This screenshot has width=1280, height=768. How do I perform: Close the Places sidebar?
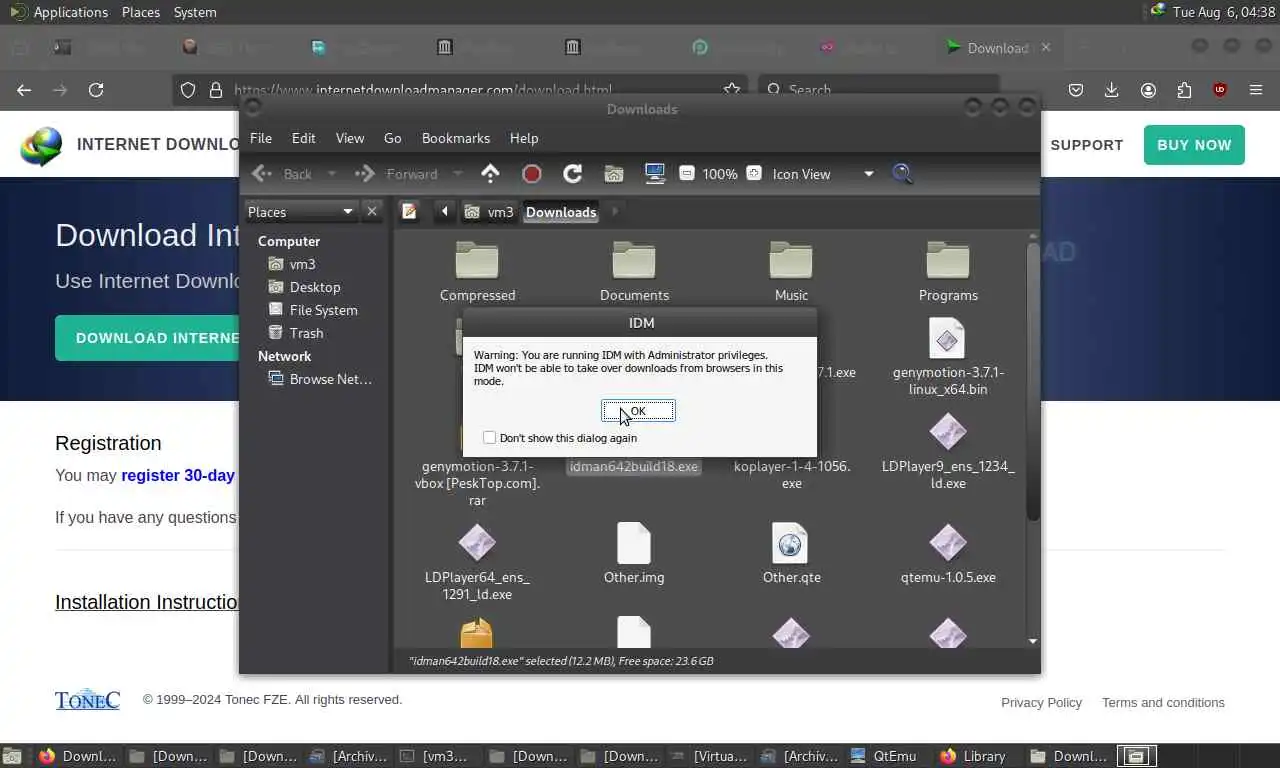tap(372, 211)
